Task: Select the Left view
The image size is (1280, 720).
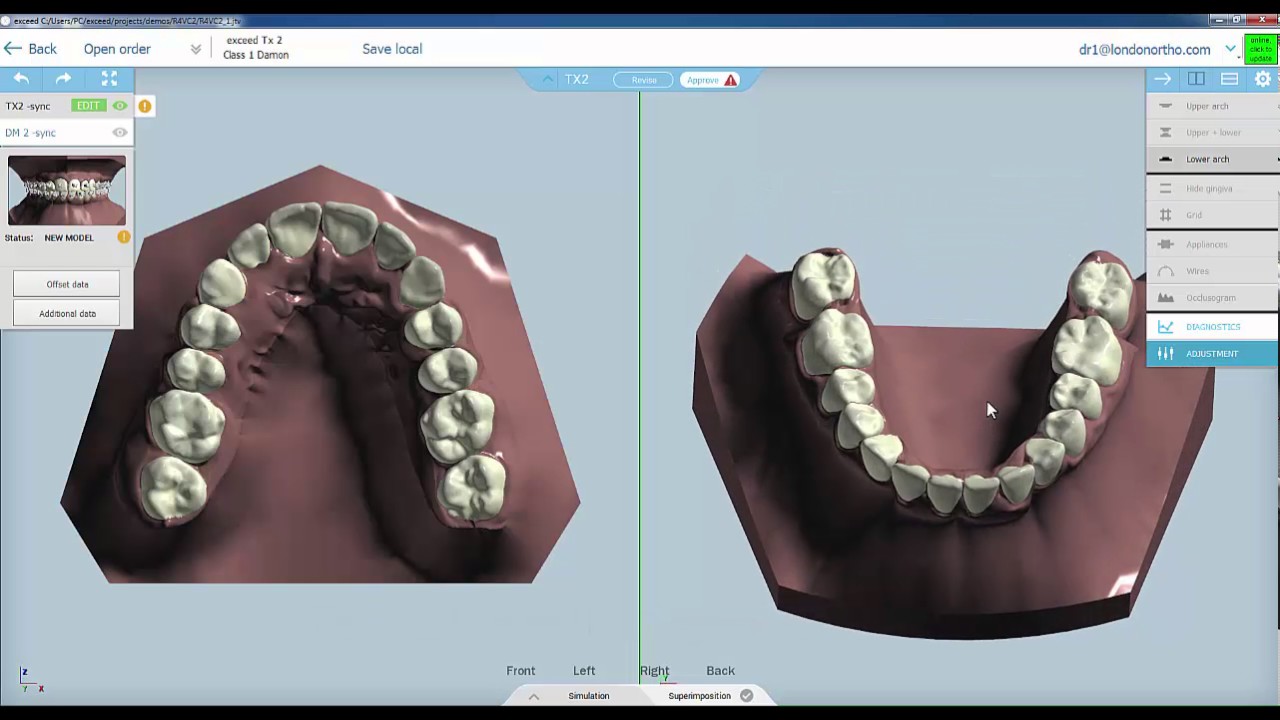Action: pyautogui.click(x=584, y=671)
